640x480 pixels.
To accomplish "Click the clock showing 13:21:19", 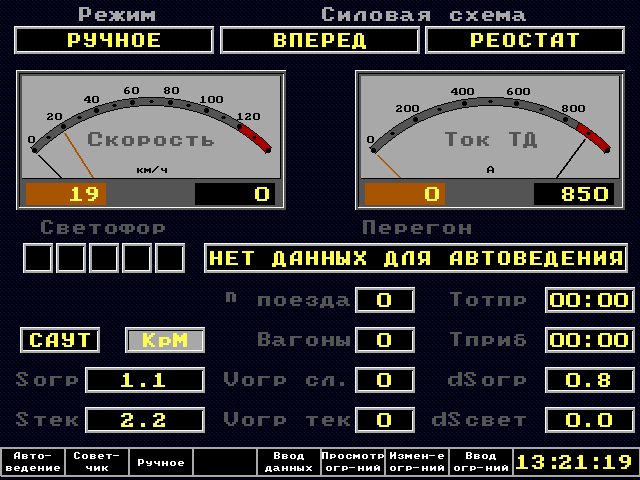I will coord(576,462).
